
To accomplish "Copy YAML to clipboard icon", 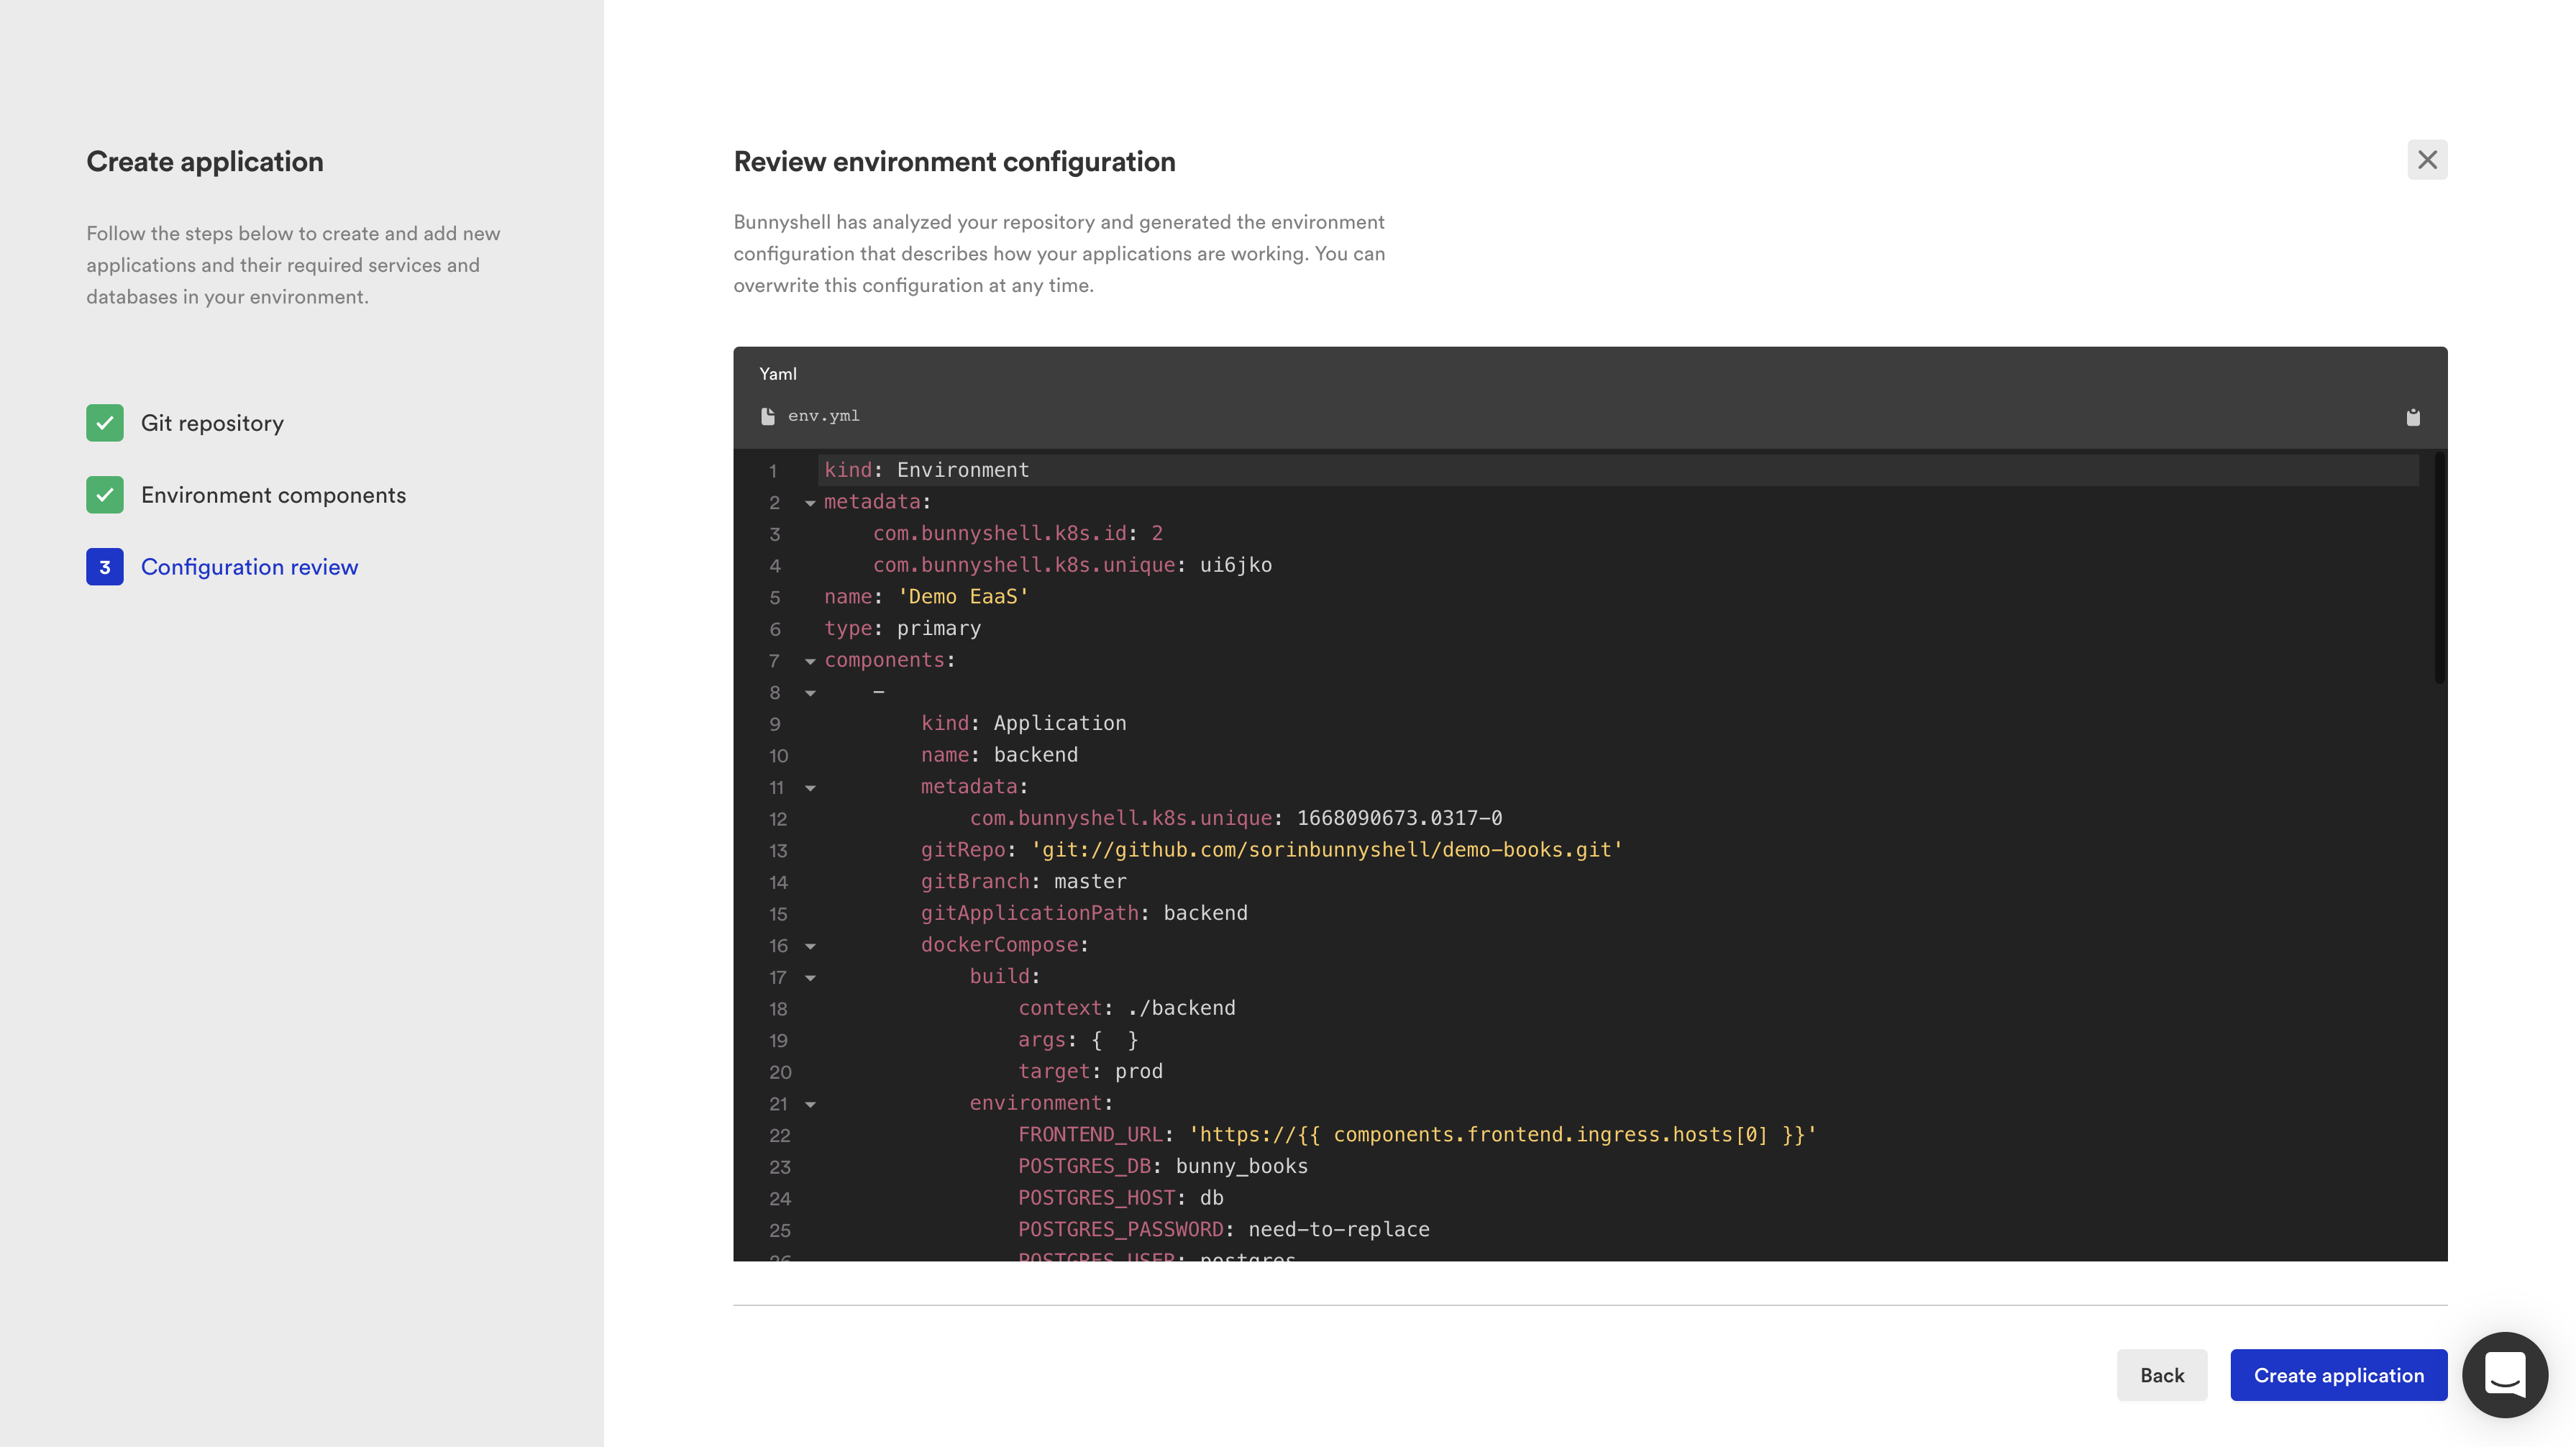I will 2412,417.
